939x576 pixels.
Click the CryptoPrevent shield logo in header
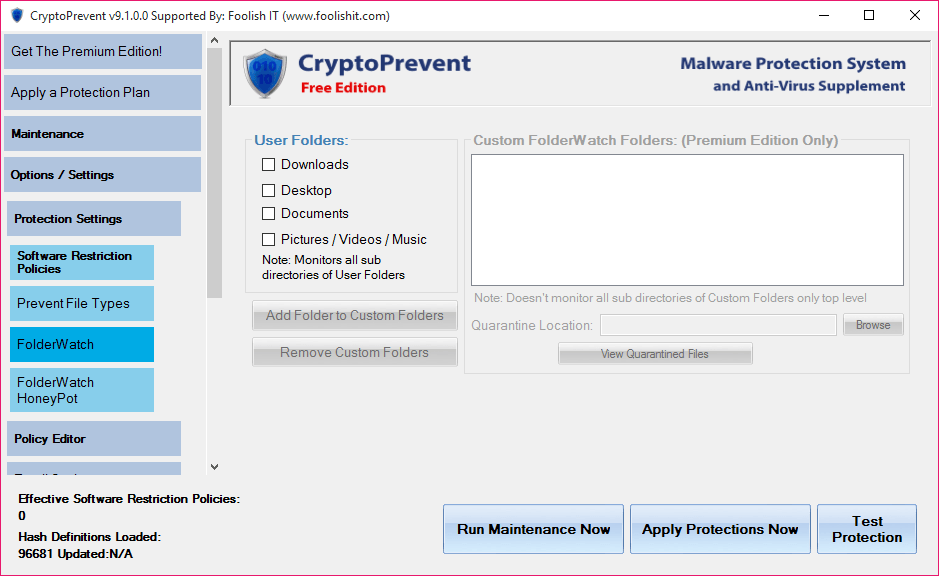265,74
